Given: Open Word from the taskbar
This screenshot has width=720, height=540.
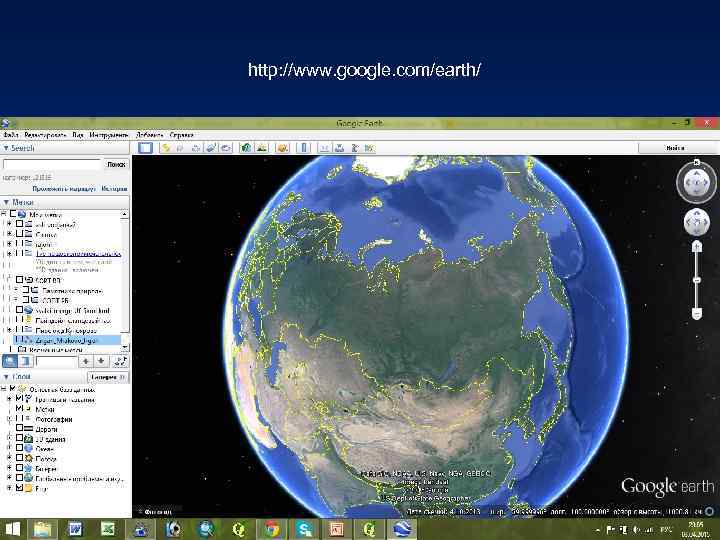Looking at the screenshot, I should click(75, 529).
